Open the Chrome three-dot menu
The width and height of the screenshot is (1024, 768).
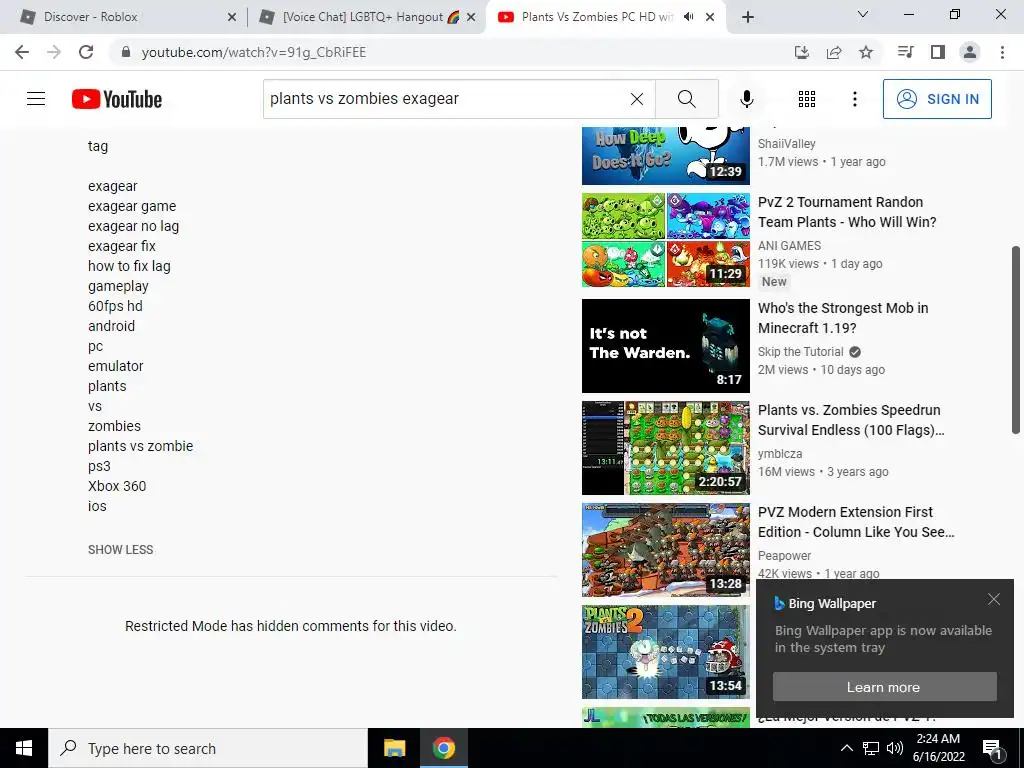[x=1002, y=52]
